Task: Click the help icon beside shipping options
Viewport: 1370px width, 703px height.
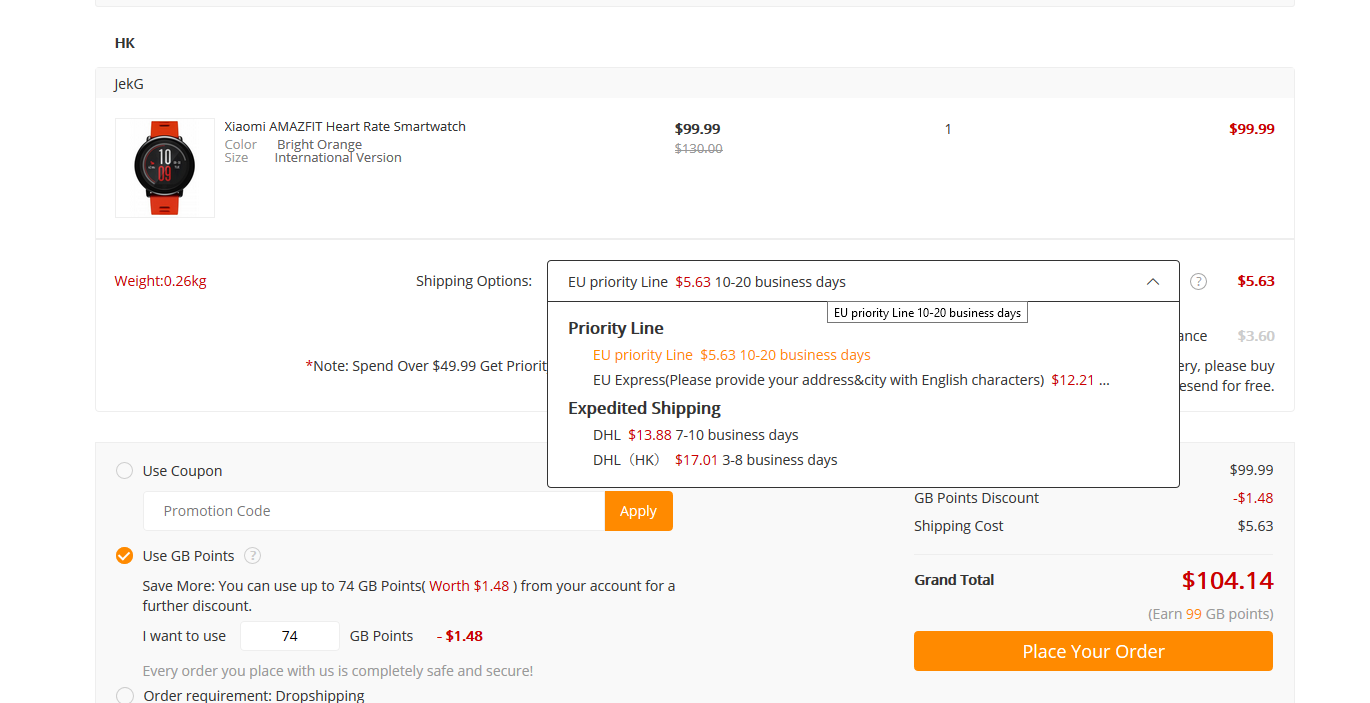Action: coord(1198,282)
